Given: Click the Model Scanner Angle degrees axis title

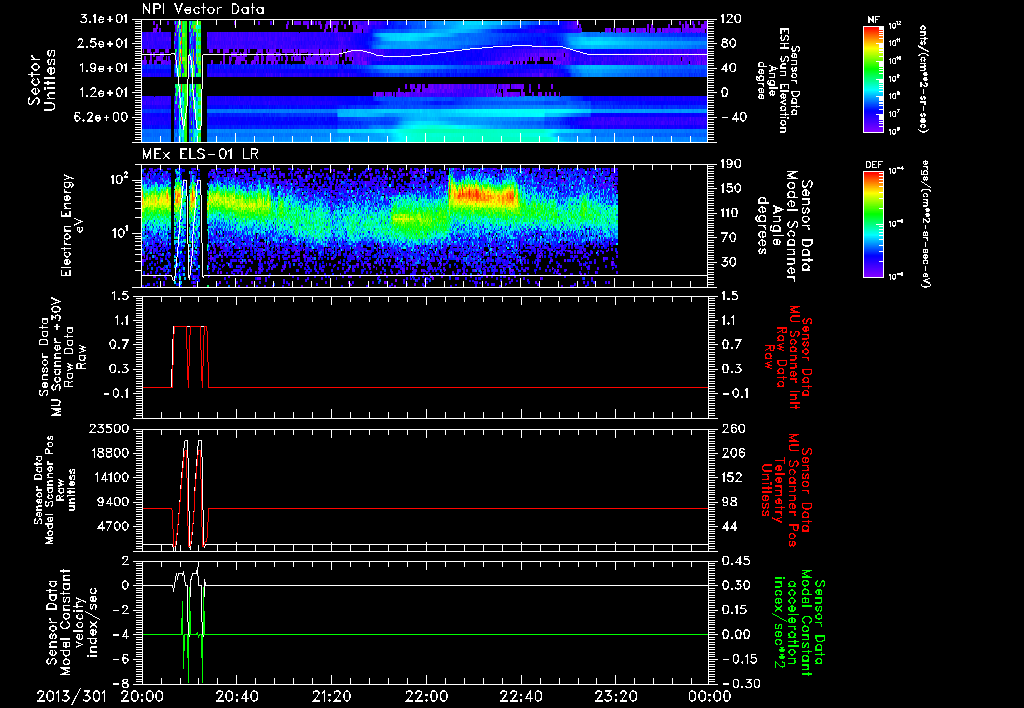Looking at the screenshot, I should click(784, 225).
